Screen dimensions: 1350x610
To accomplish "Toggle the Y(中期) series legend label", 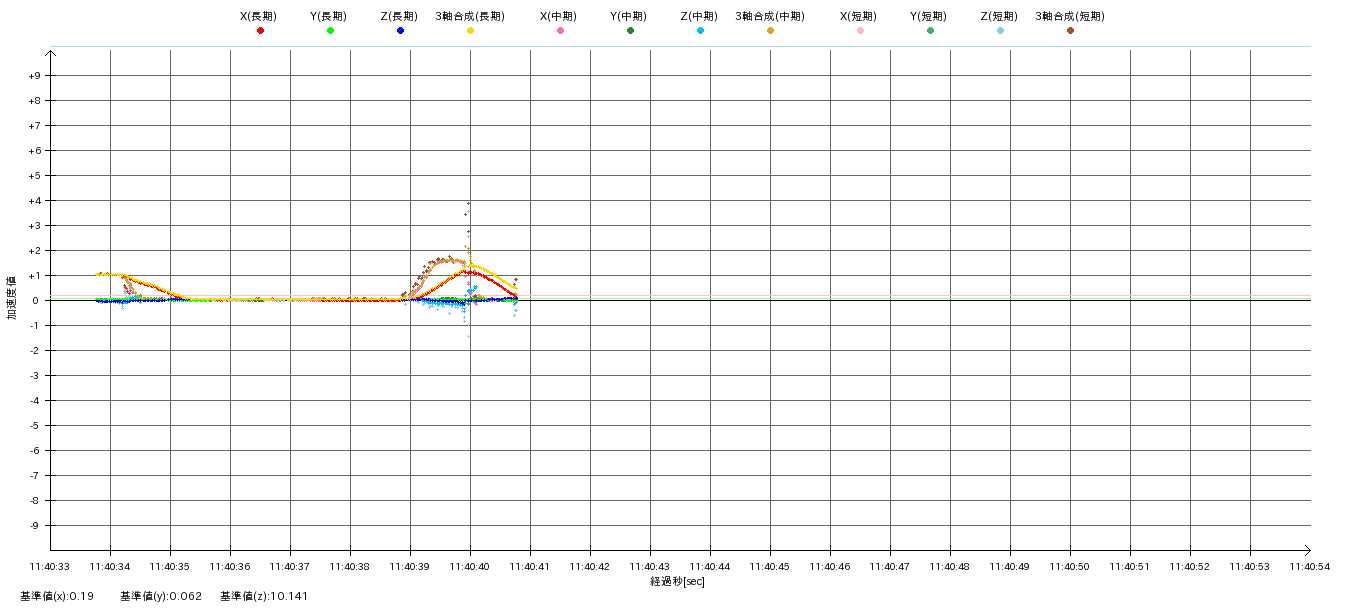I will (629, 16).
